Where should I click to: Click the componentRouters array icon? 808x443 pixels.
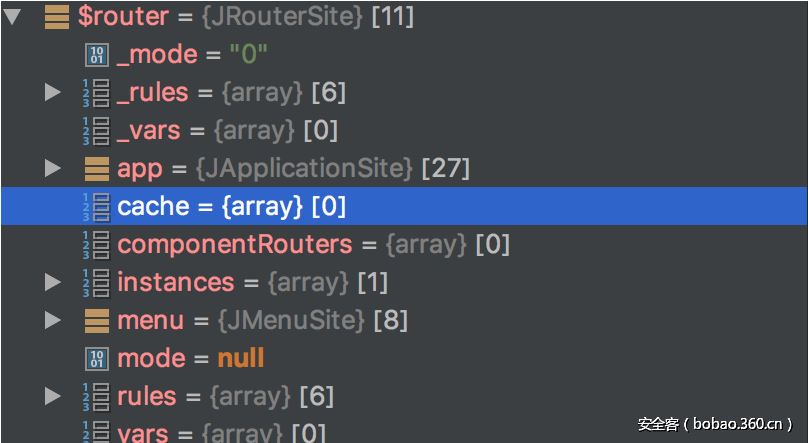click(95, 245)
